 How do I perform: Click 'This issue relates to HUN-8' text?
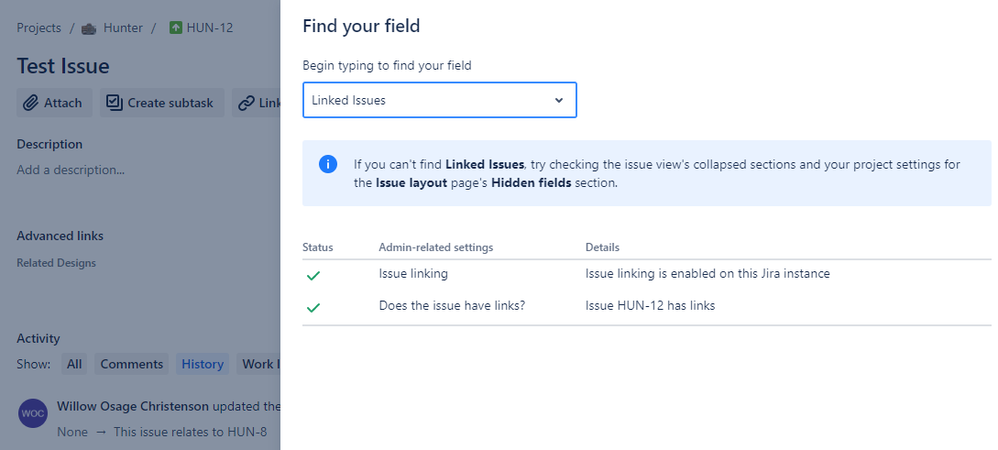pos(190,432)
